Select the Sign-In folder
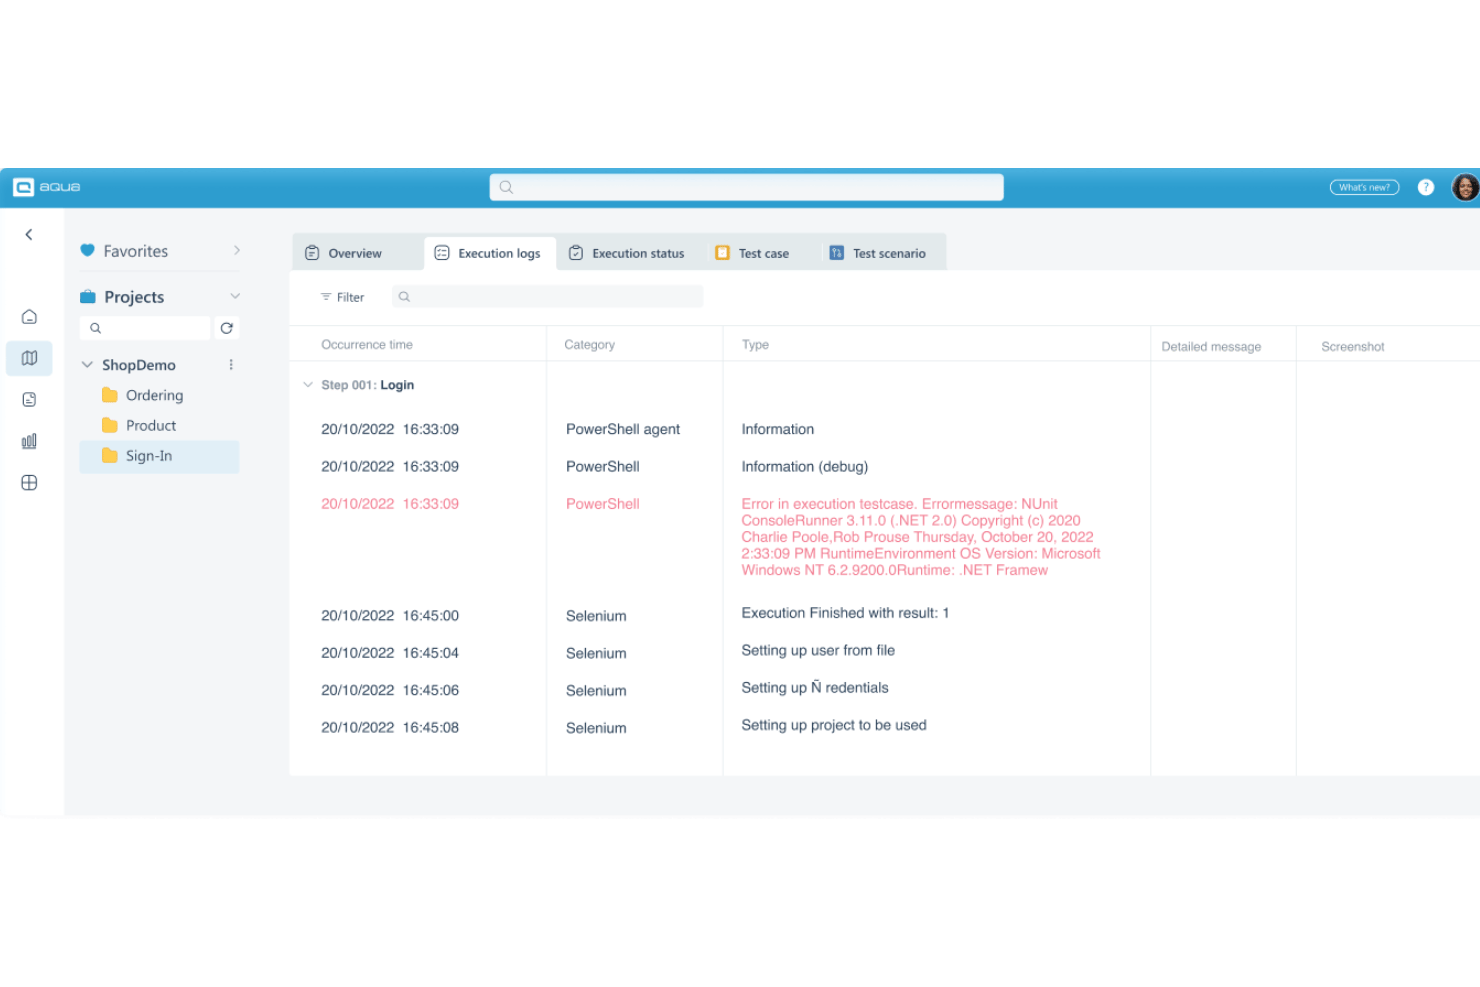The height and width of the screenshot is (987, 1480). click(159, 456)
